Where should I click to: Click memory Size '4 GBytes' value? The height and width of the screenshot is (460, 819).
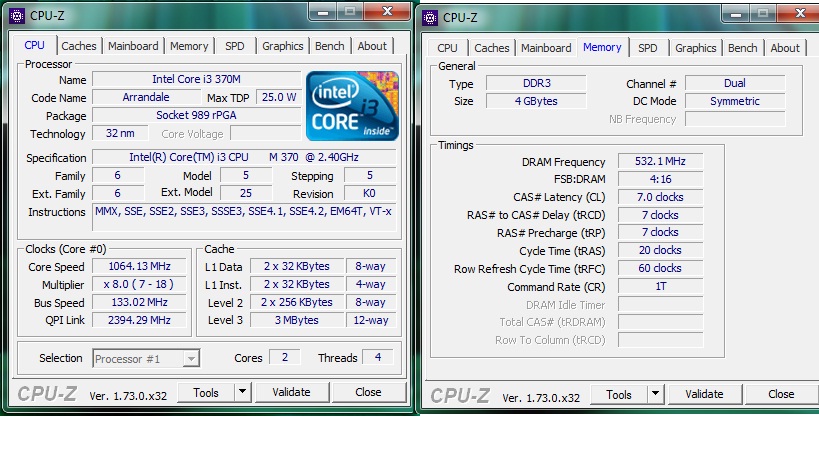(x=536, y=101)
